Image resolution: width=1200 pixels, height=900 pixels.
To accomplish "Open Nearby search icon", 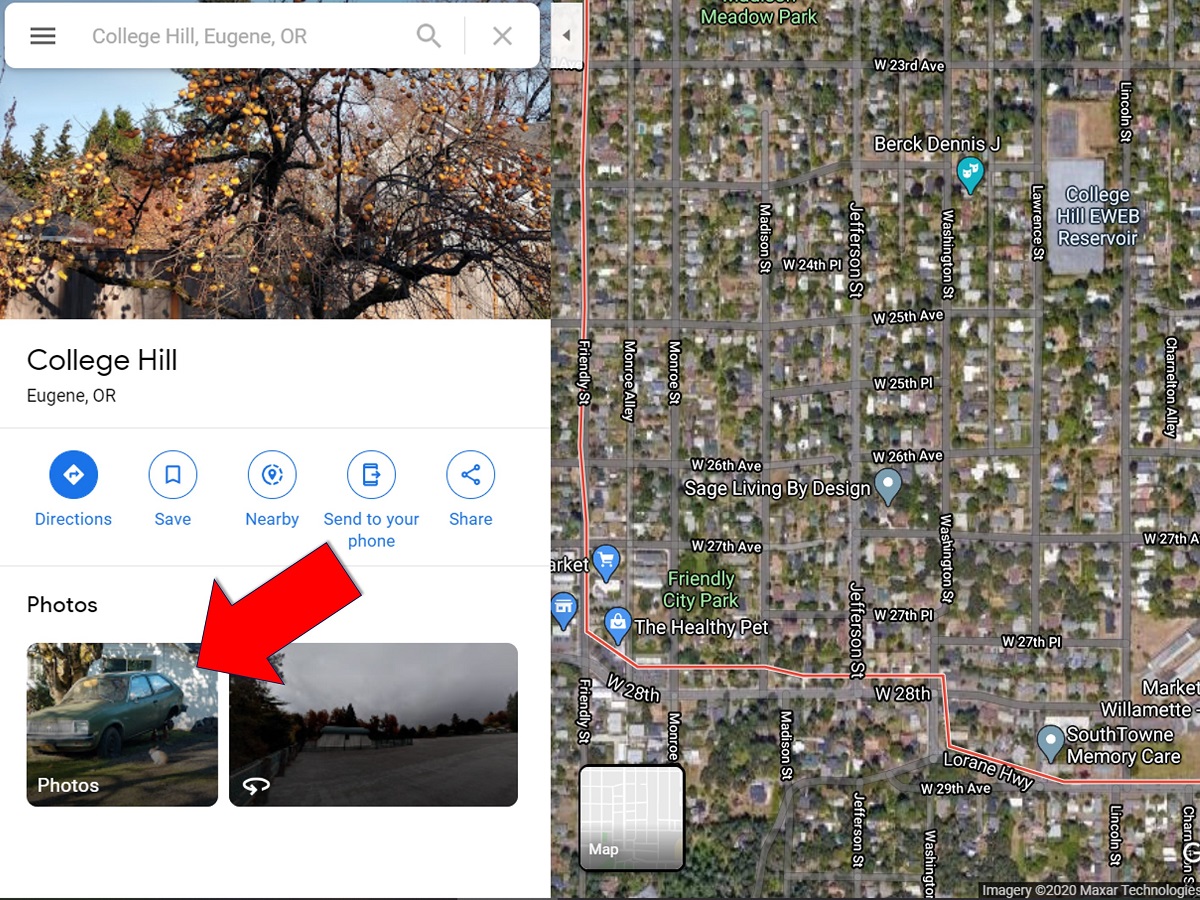I will coord(272,474).
